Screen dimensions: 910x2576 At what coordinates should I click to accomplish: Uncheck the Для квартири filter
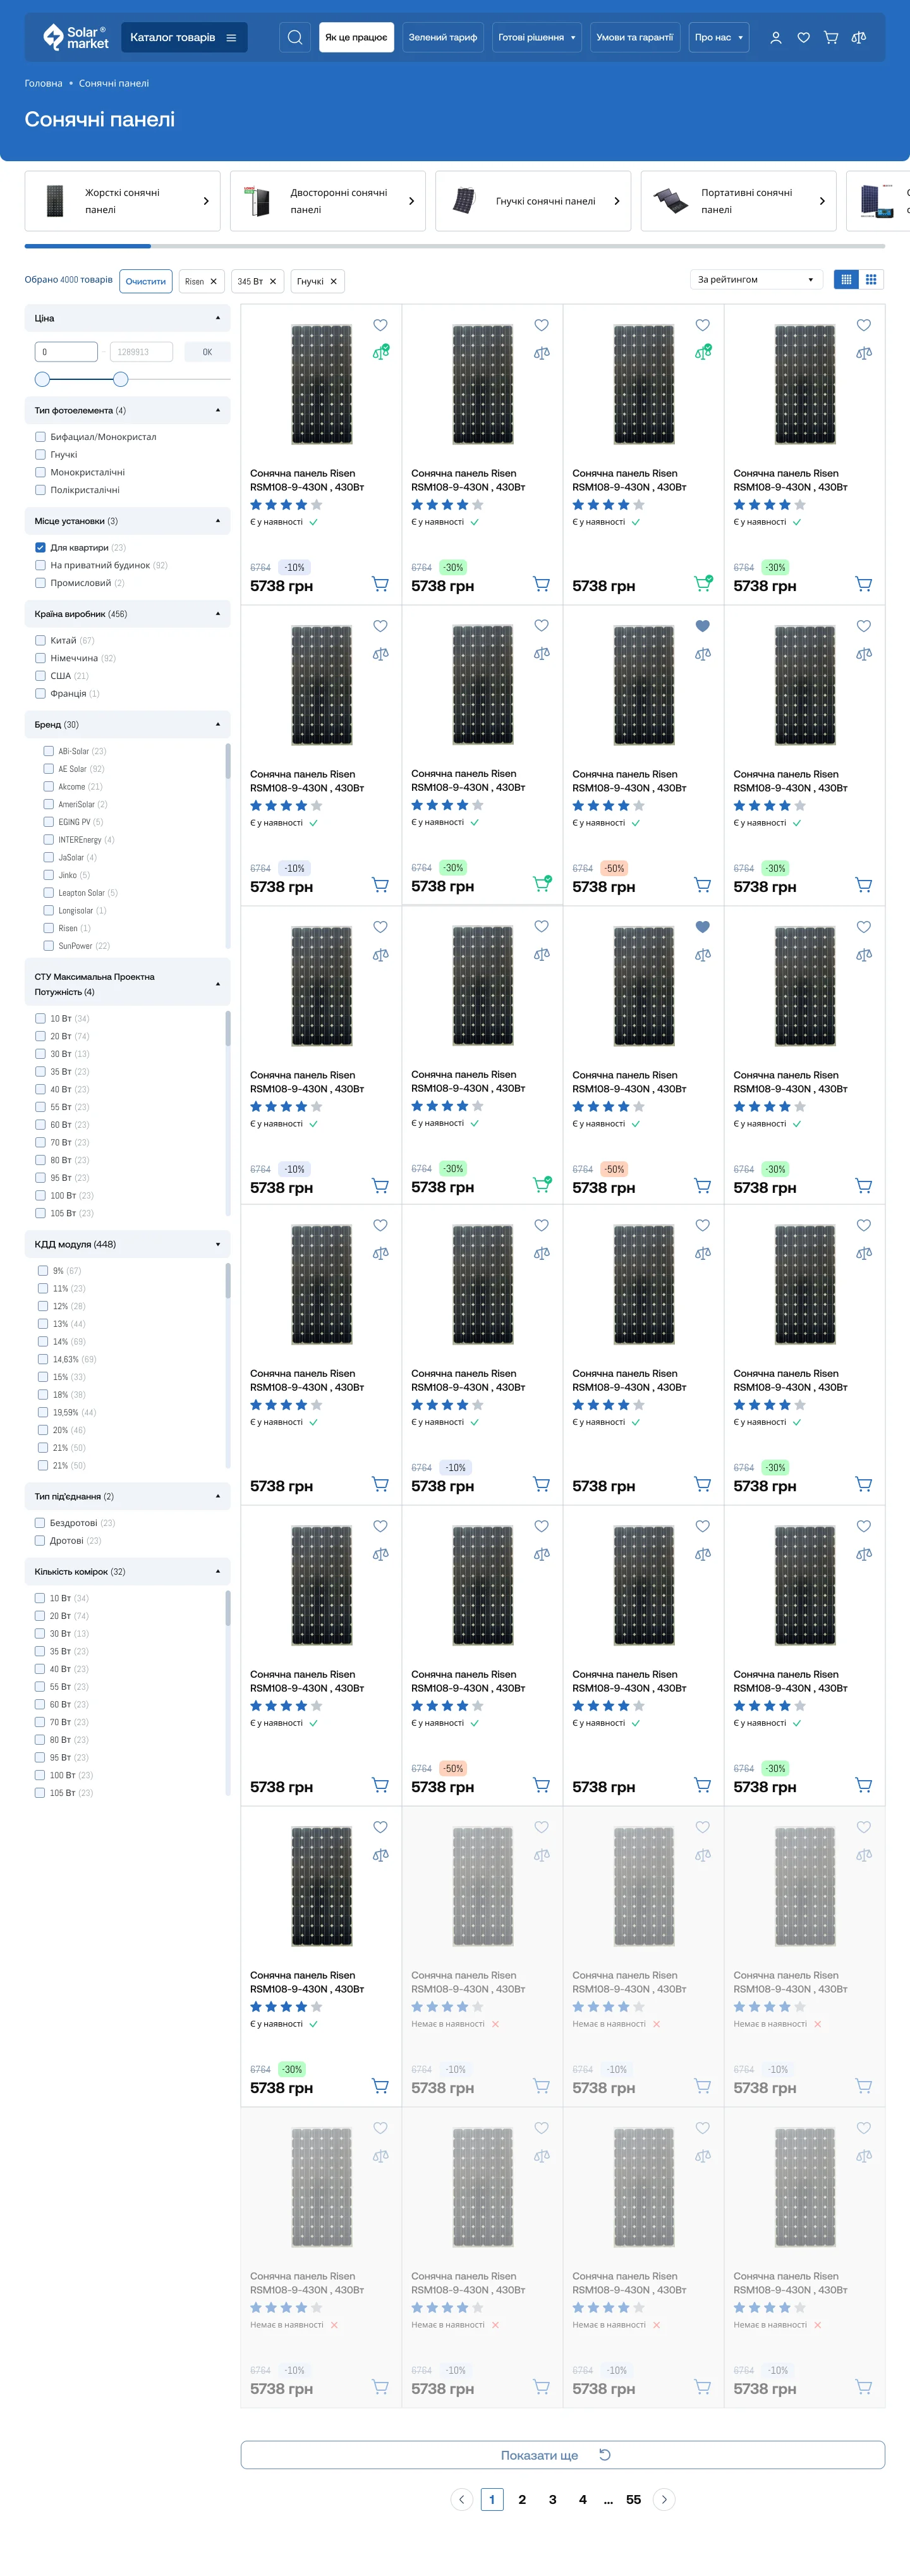[x=40, y=548]
